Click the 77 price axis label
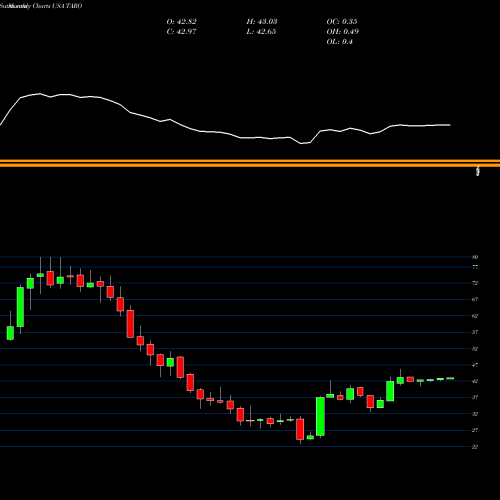The image size is (500, 500). point(475,267)
